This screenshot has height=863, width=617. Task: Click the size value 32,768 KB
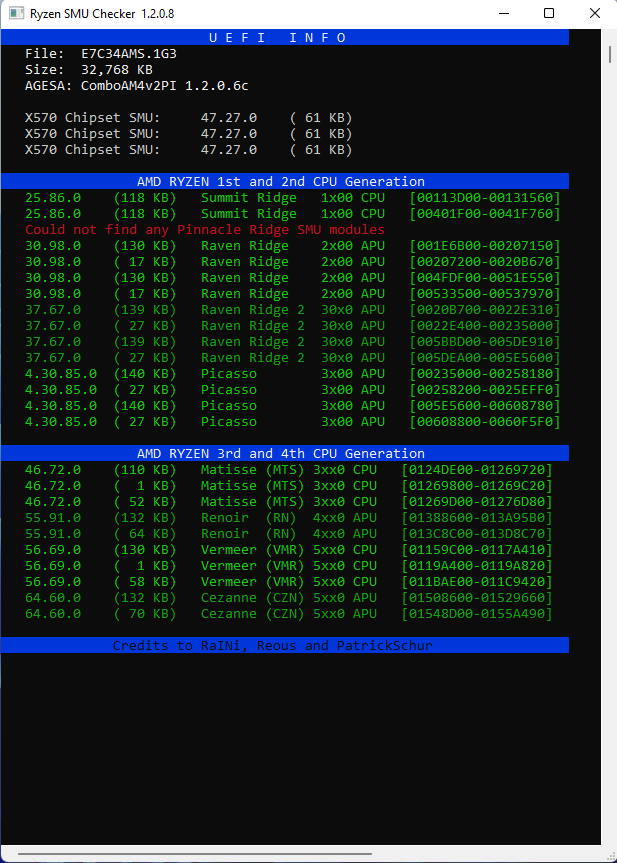[x=117, y=70]
